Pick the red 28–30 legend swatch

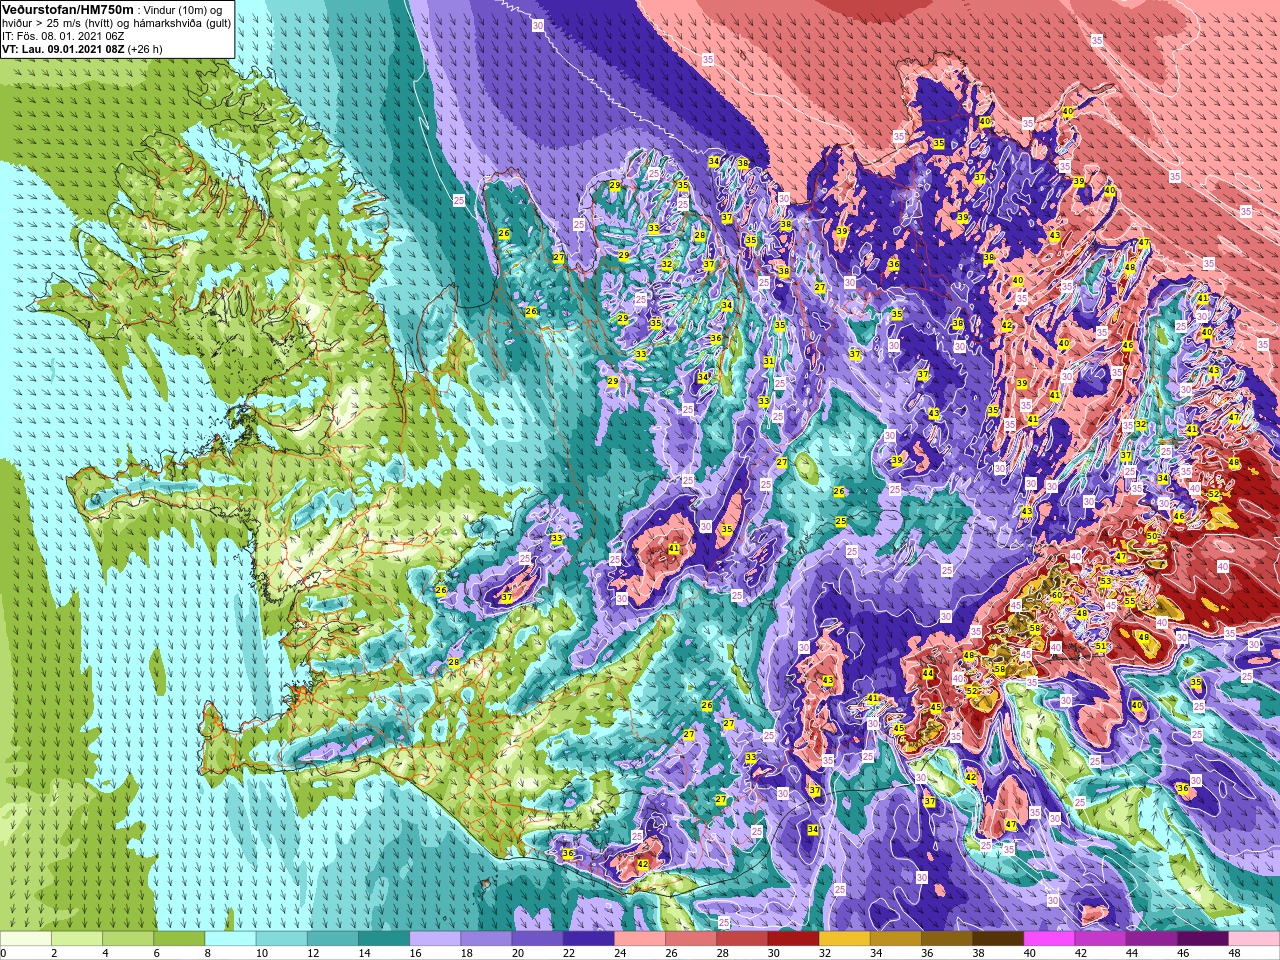[x=742, y=939]
